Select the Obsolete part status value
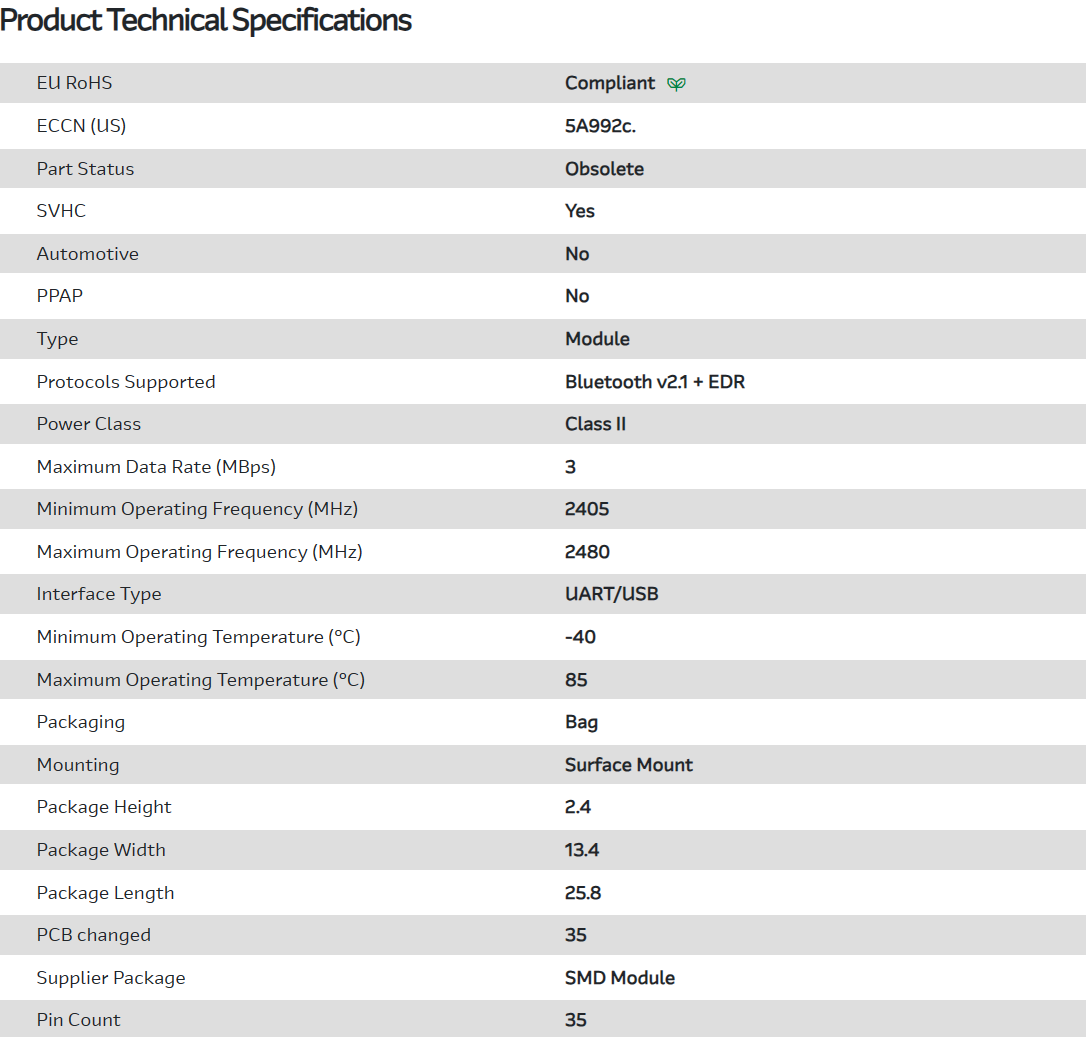This screenshot has height=1037, width=1086. click(x=604, y=169)
